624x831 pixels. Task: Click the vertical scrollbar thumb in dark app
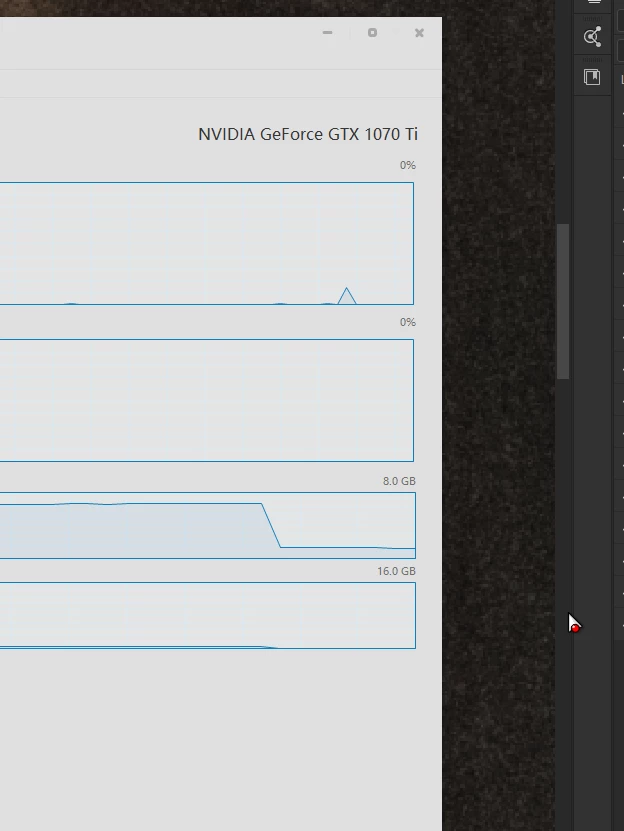coord(563,302)
